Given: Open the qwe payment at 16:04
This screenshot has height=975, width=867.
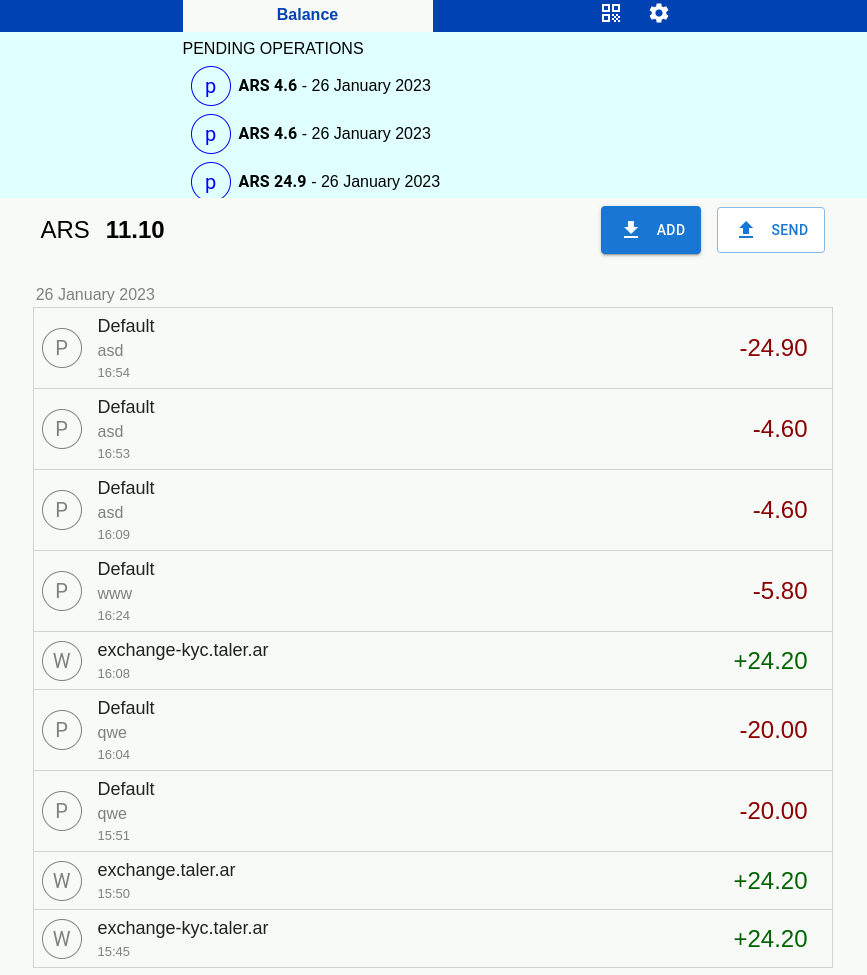Looking at the screenshot, I should pyautogui.click(x=432, y=730).
